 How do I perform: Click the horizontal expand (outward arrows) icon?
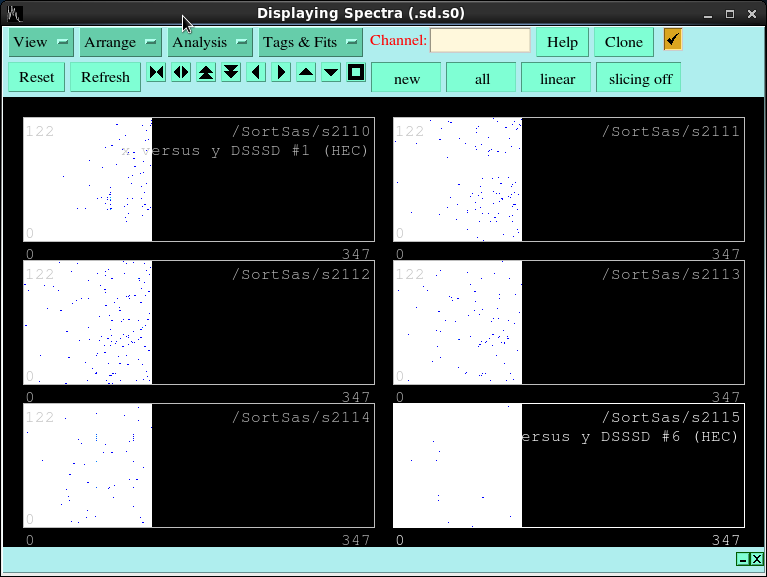[x=181, y=72]
